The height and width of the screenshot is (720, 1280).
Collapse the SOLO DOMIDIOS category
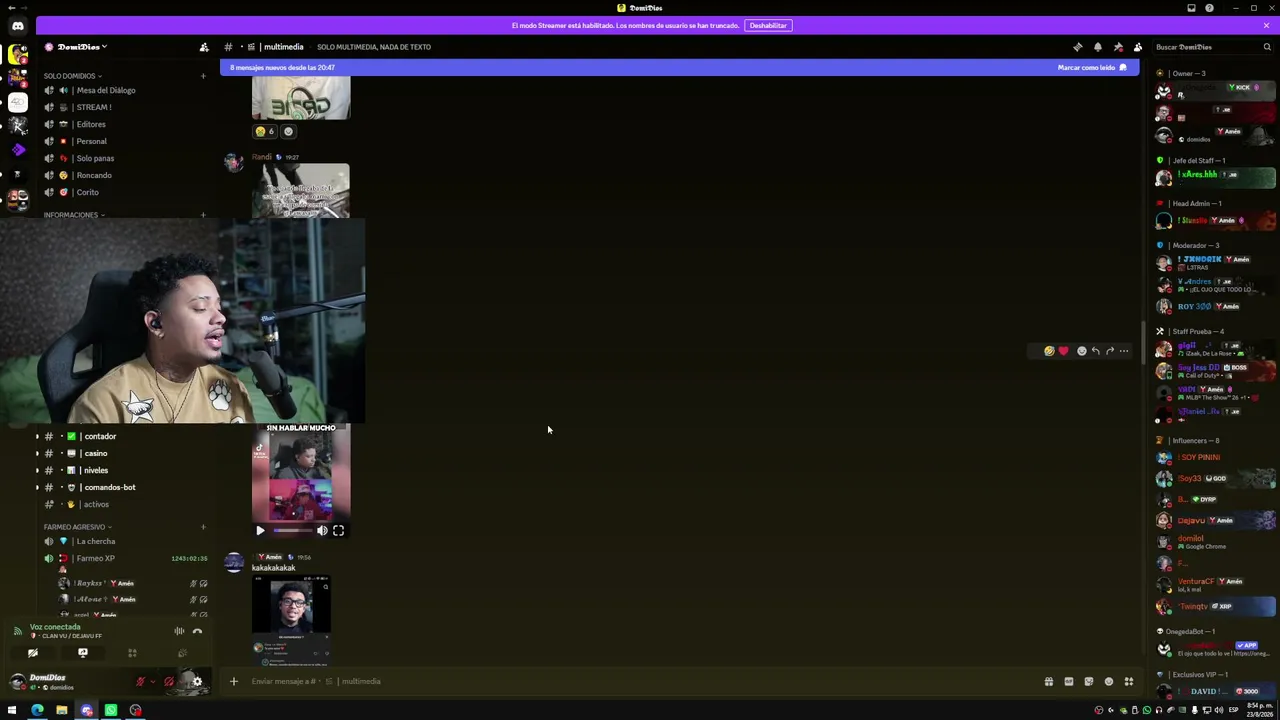click(70, 76)
